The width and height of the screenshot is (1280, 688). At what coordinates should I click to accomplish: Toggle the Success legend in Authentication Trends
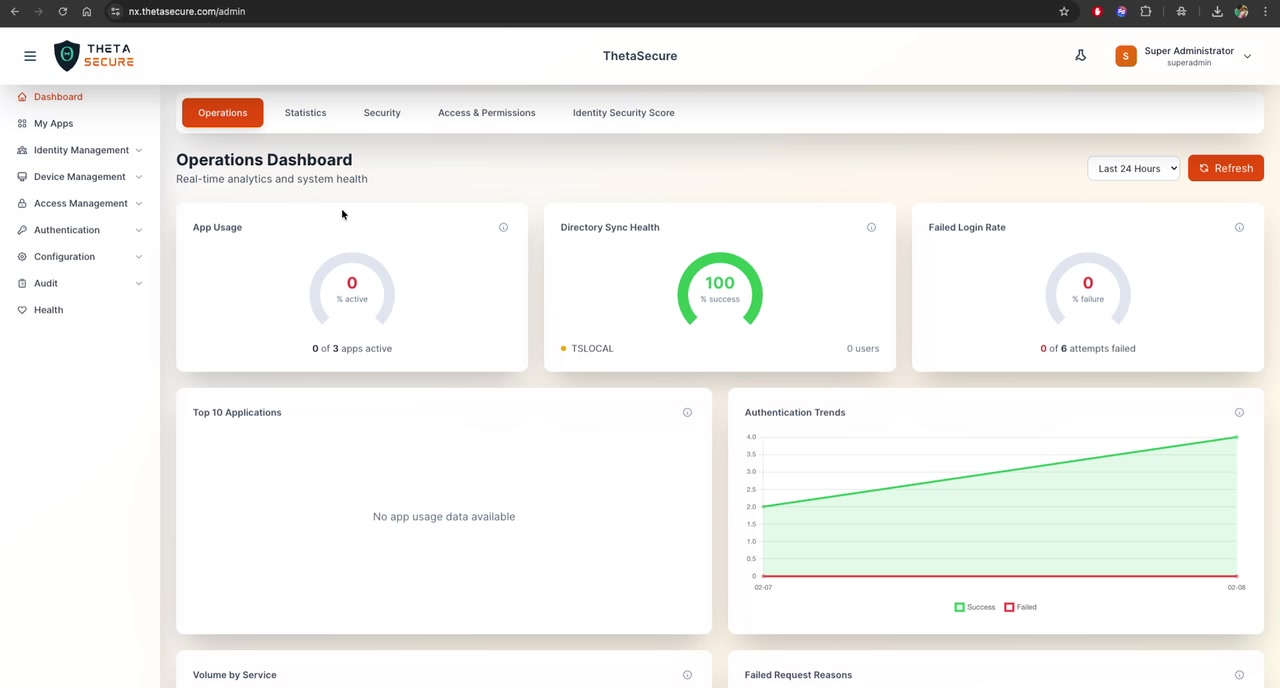(x=973, y=606)
